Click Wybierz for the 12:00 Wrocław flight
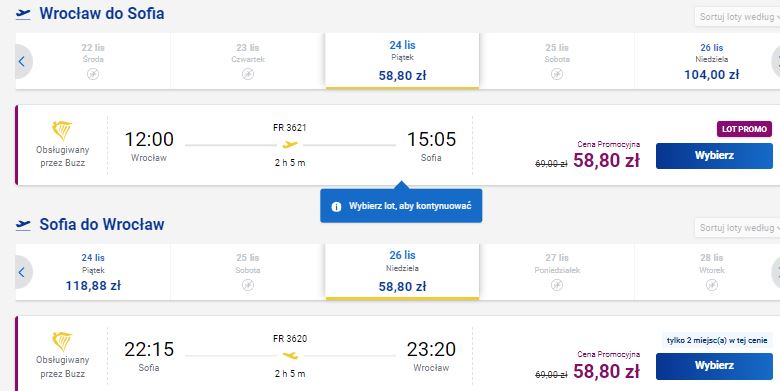The height and width of the screenshot is (391, 780). click(714, 156)
